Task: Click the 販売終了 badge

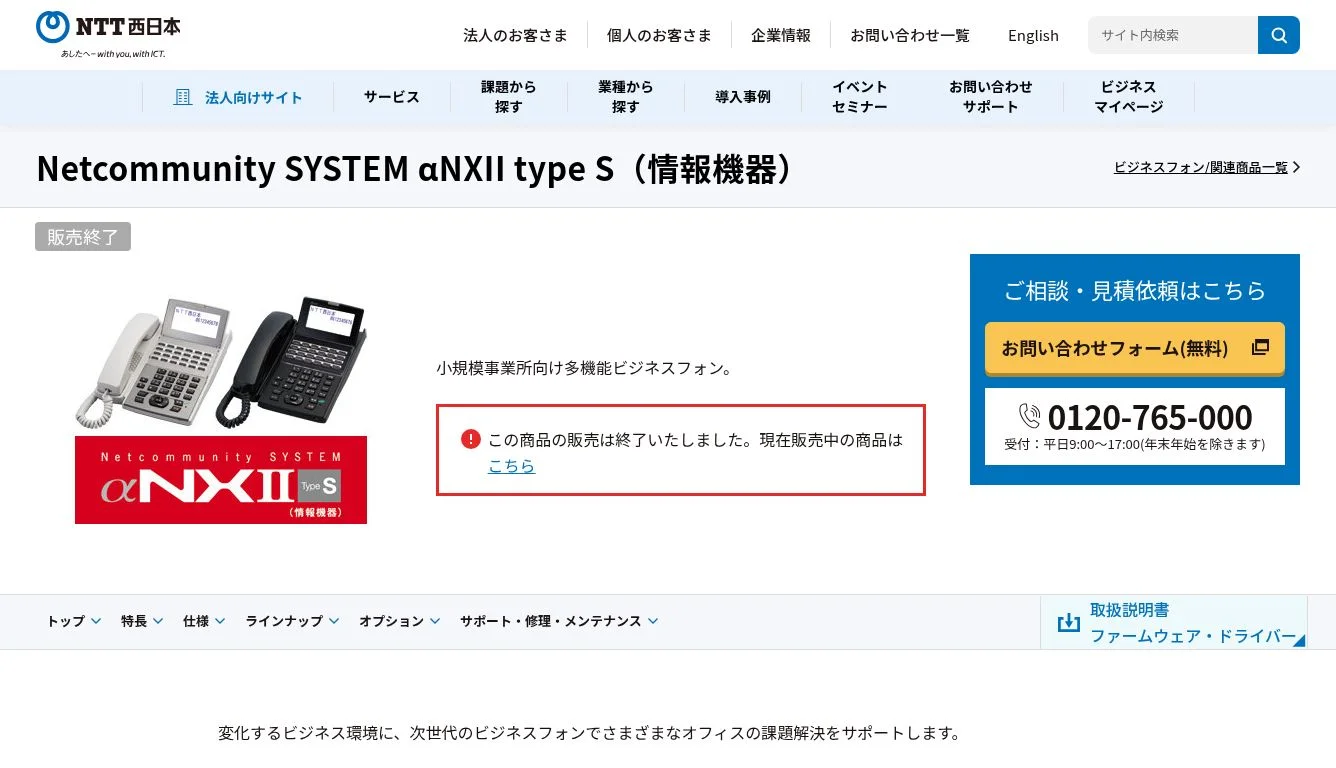Action: coord(83,237)
